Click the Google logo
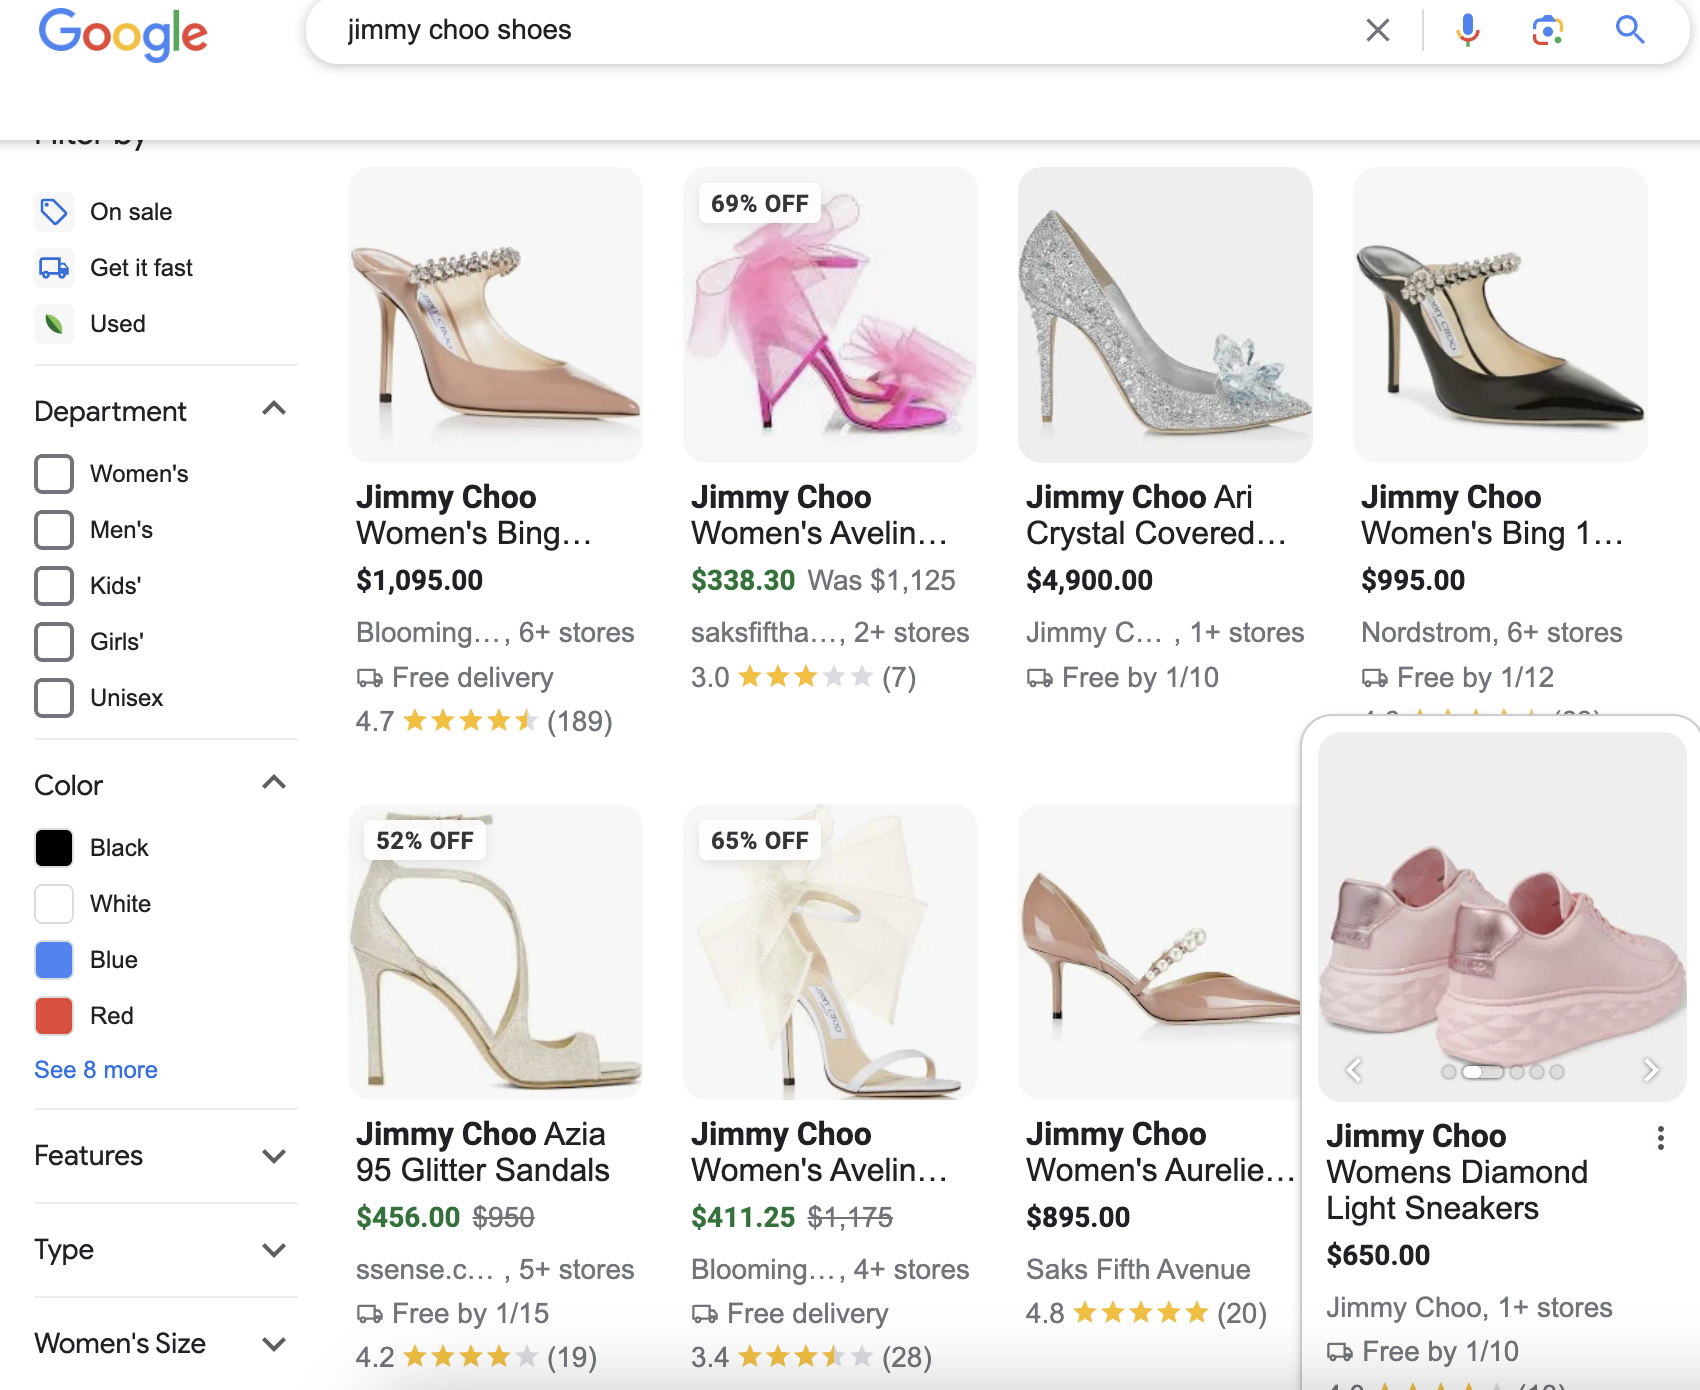1700x1390 pixels. tap(123, 35)
